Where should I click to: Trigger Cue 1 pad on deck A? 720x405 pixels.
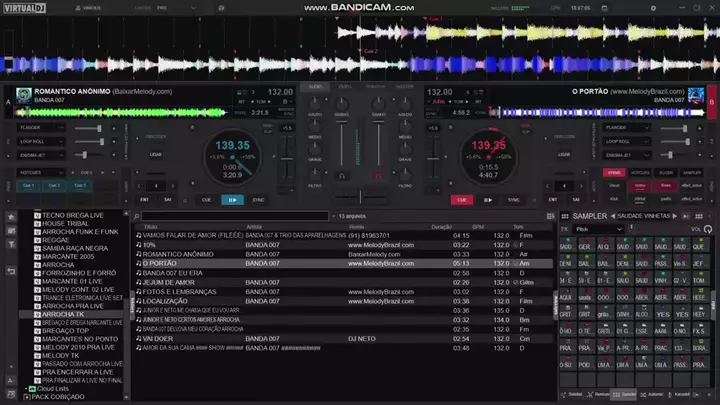(28, 185)
